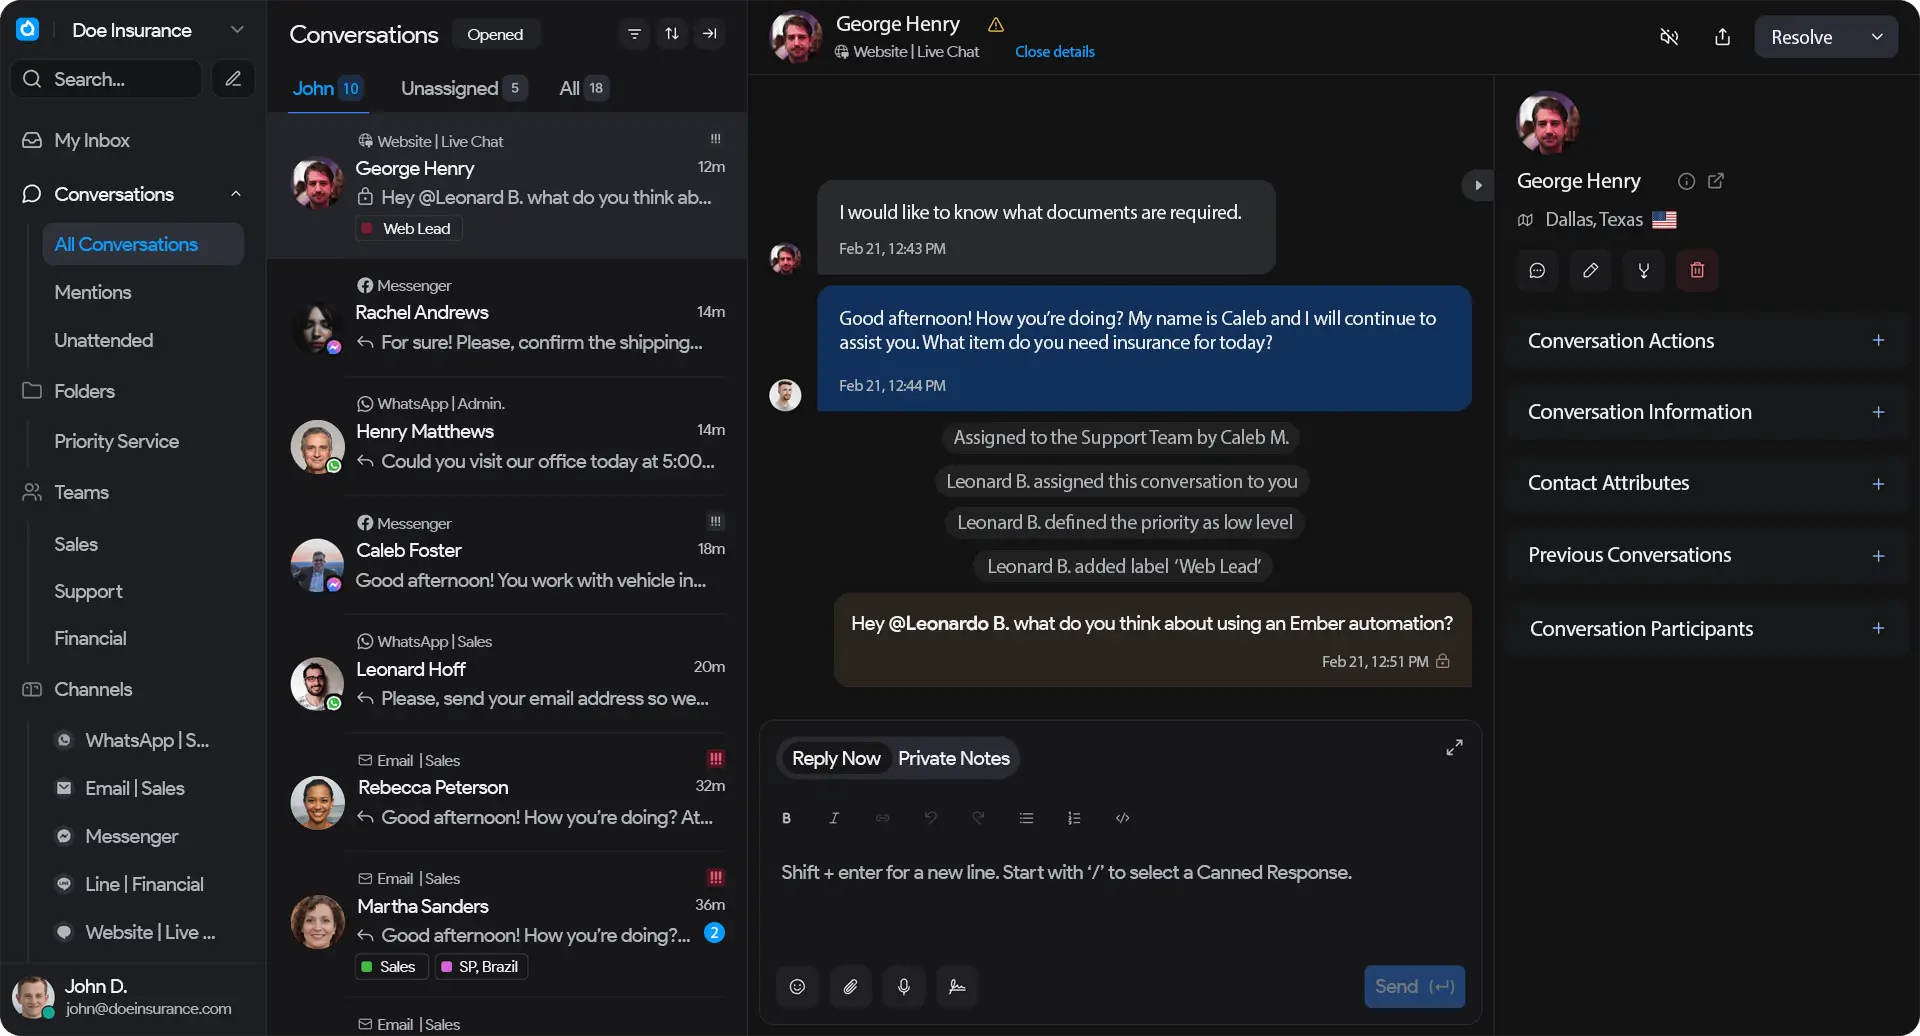Viewport: 1920px width, 1036px height.
Task: Open the emoji picker
Action: coord(797,987)
